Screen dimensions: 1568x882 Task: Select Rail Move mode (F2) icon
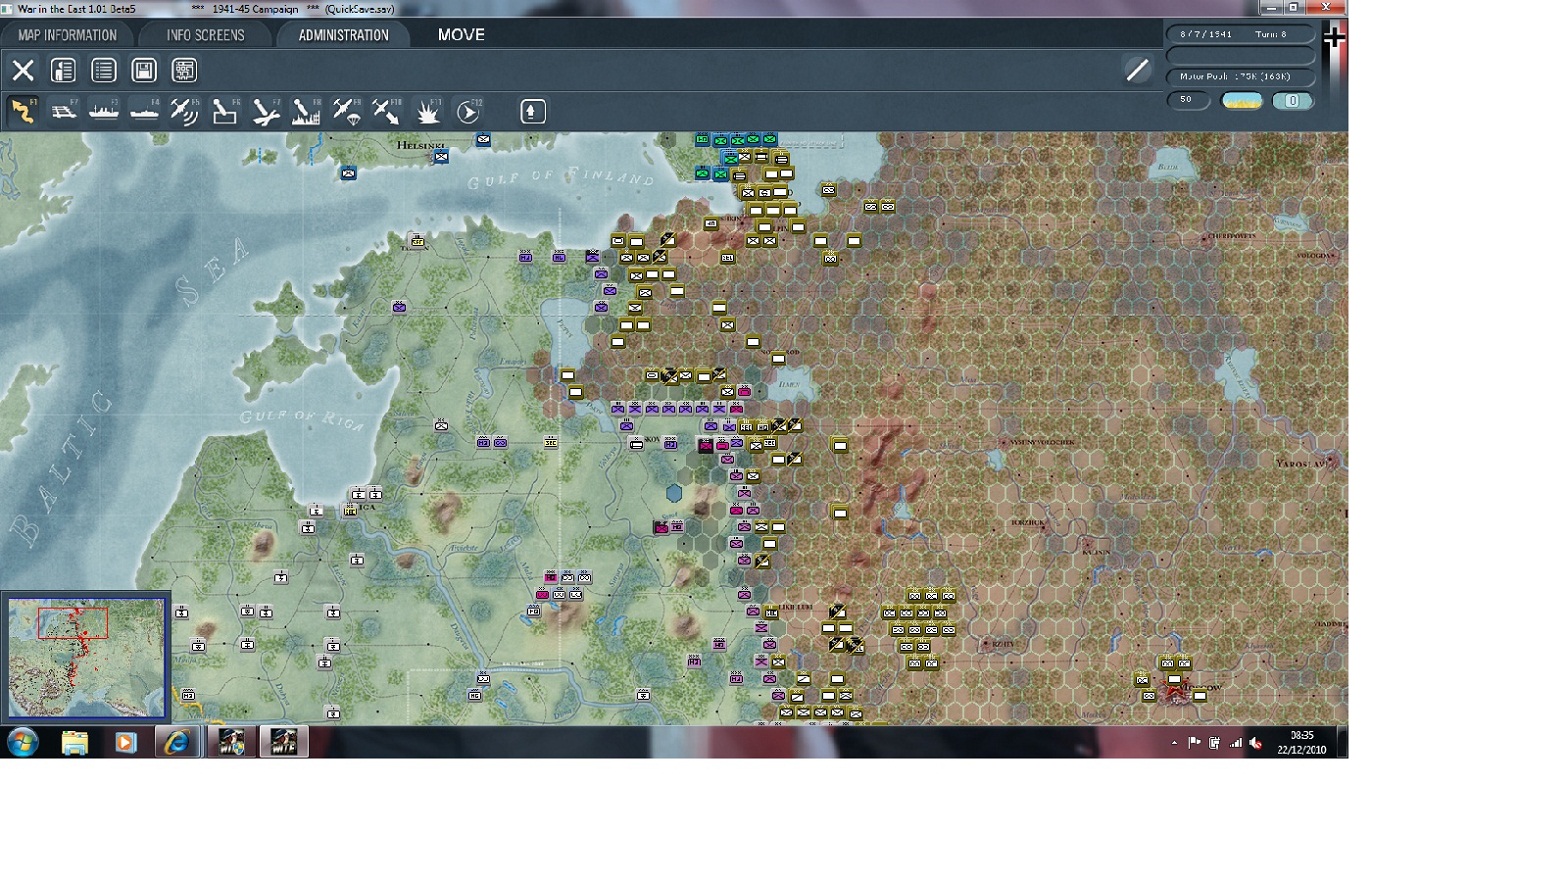(63, 111)
